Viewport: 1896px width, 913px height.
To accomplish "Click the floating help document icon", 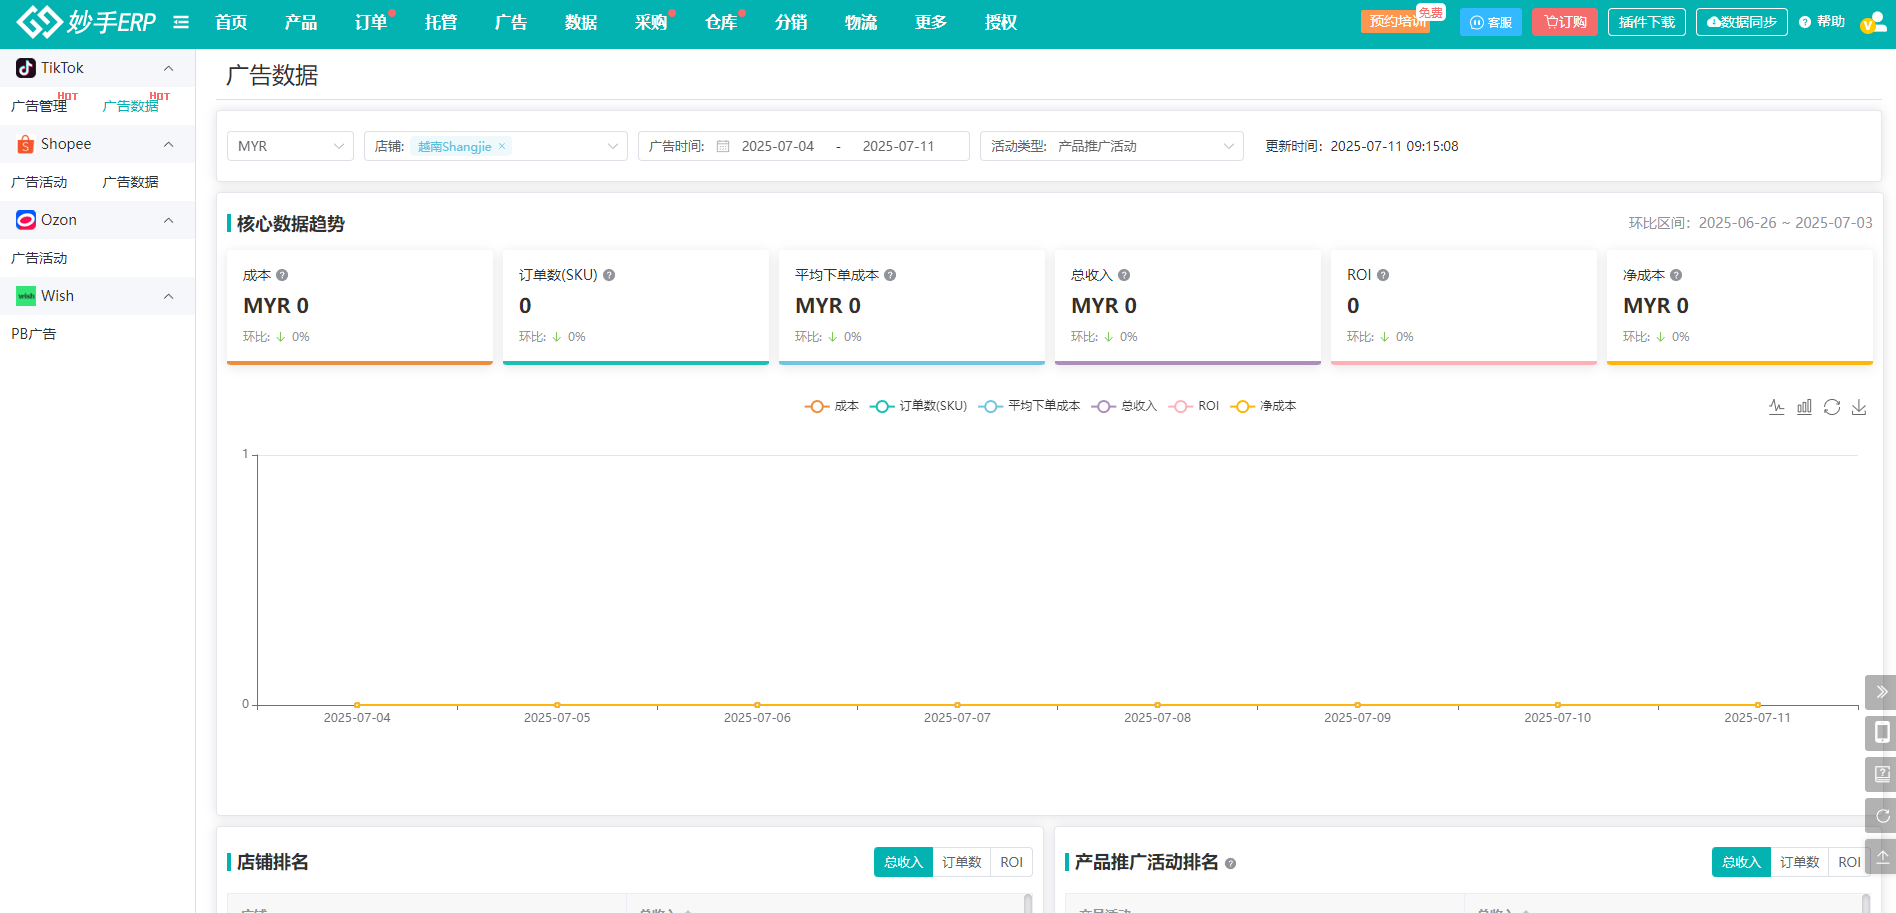I will pyautogui.click(x=1881, y=774).
